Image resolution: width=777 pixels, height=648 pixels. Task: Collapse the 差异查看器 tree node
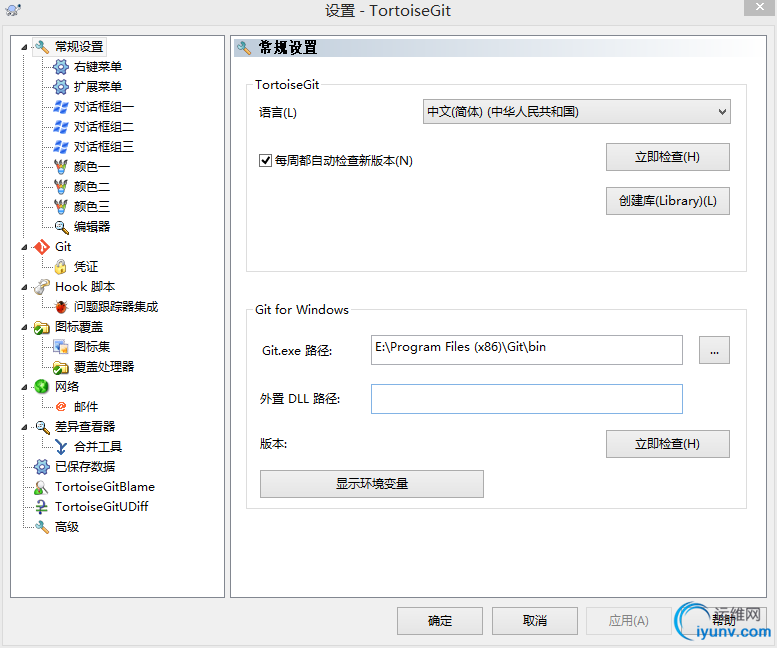(x=24, y=427)
